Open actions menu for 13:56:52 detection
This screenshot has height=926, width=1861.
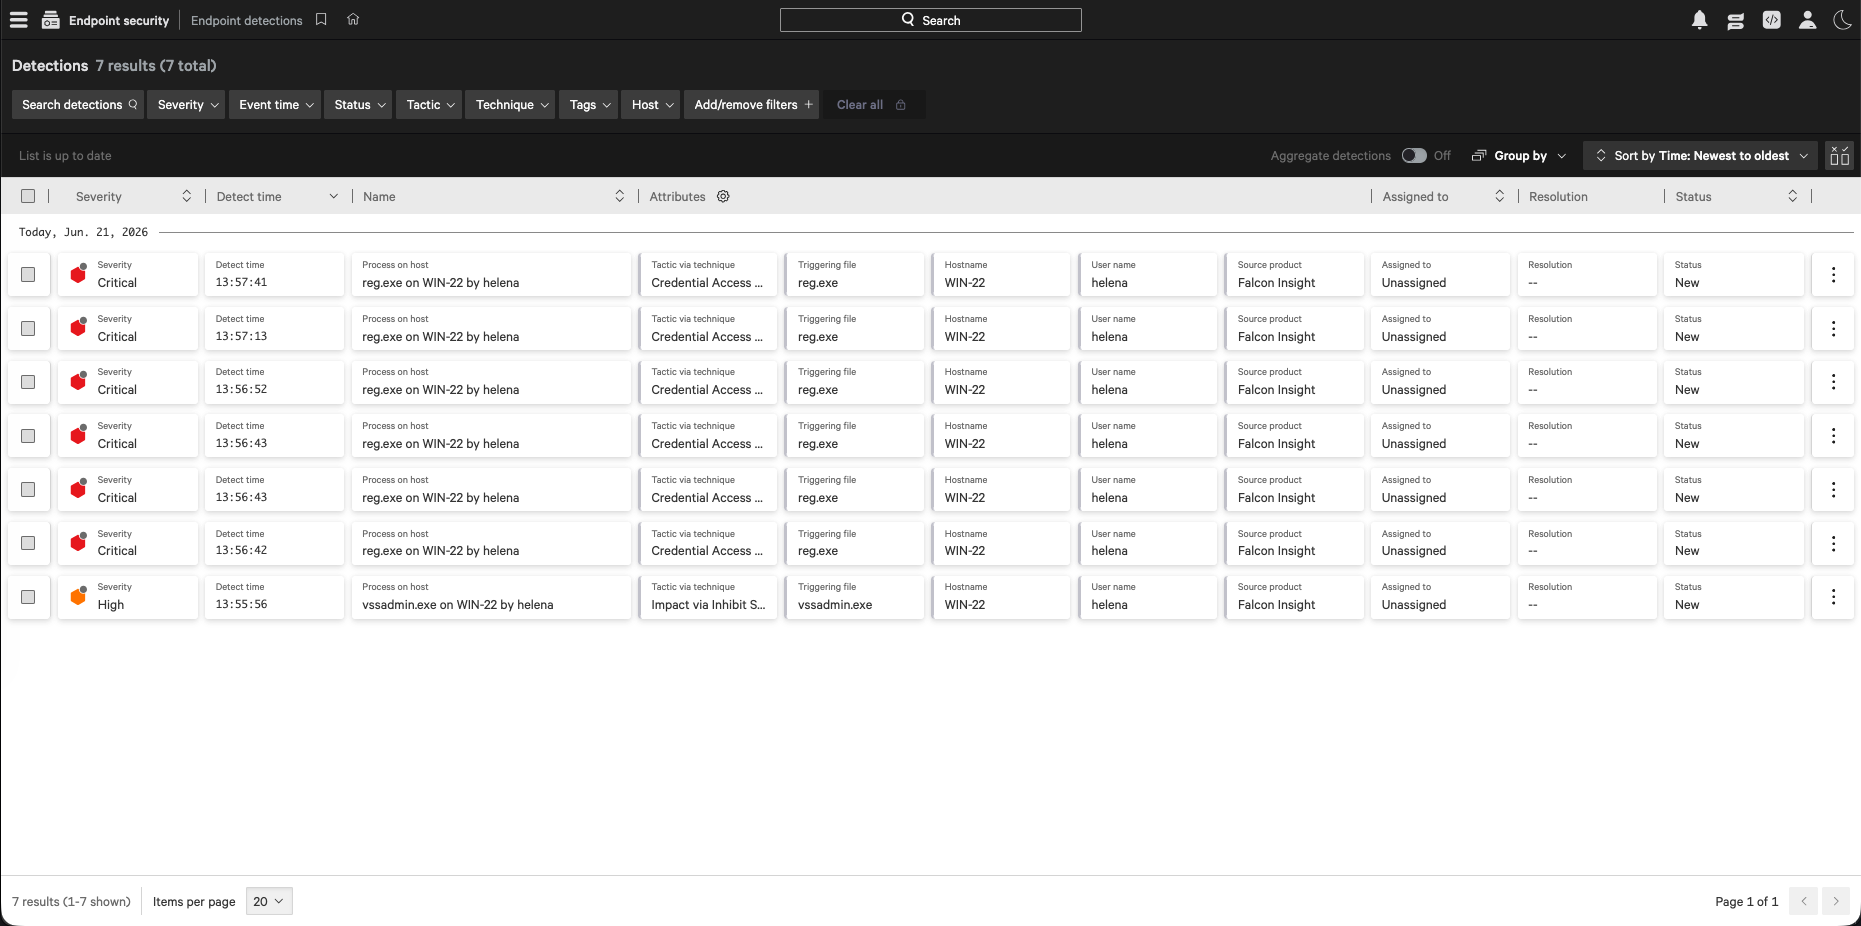[1833, 381]
